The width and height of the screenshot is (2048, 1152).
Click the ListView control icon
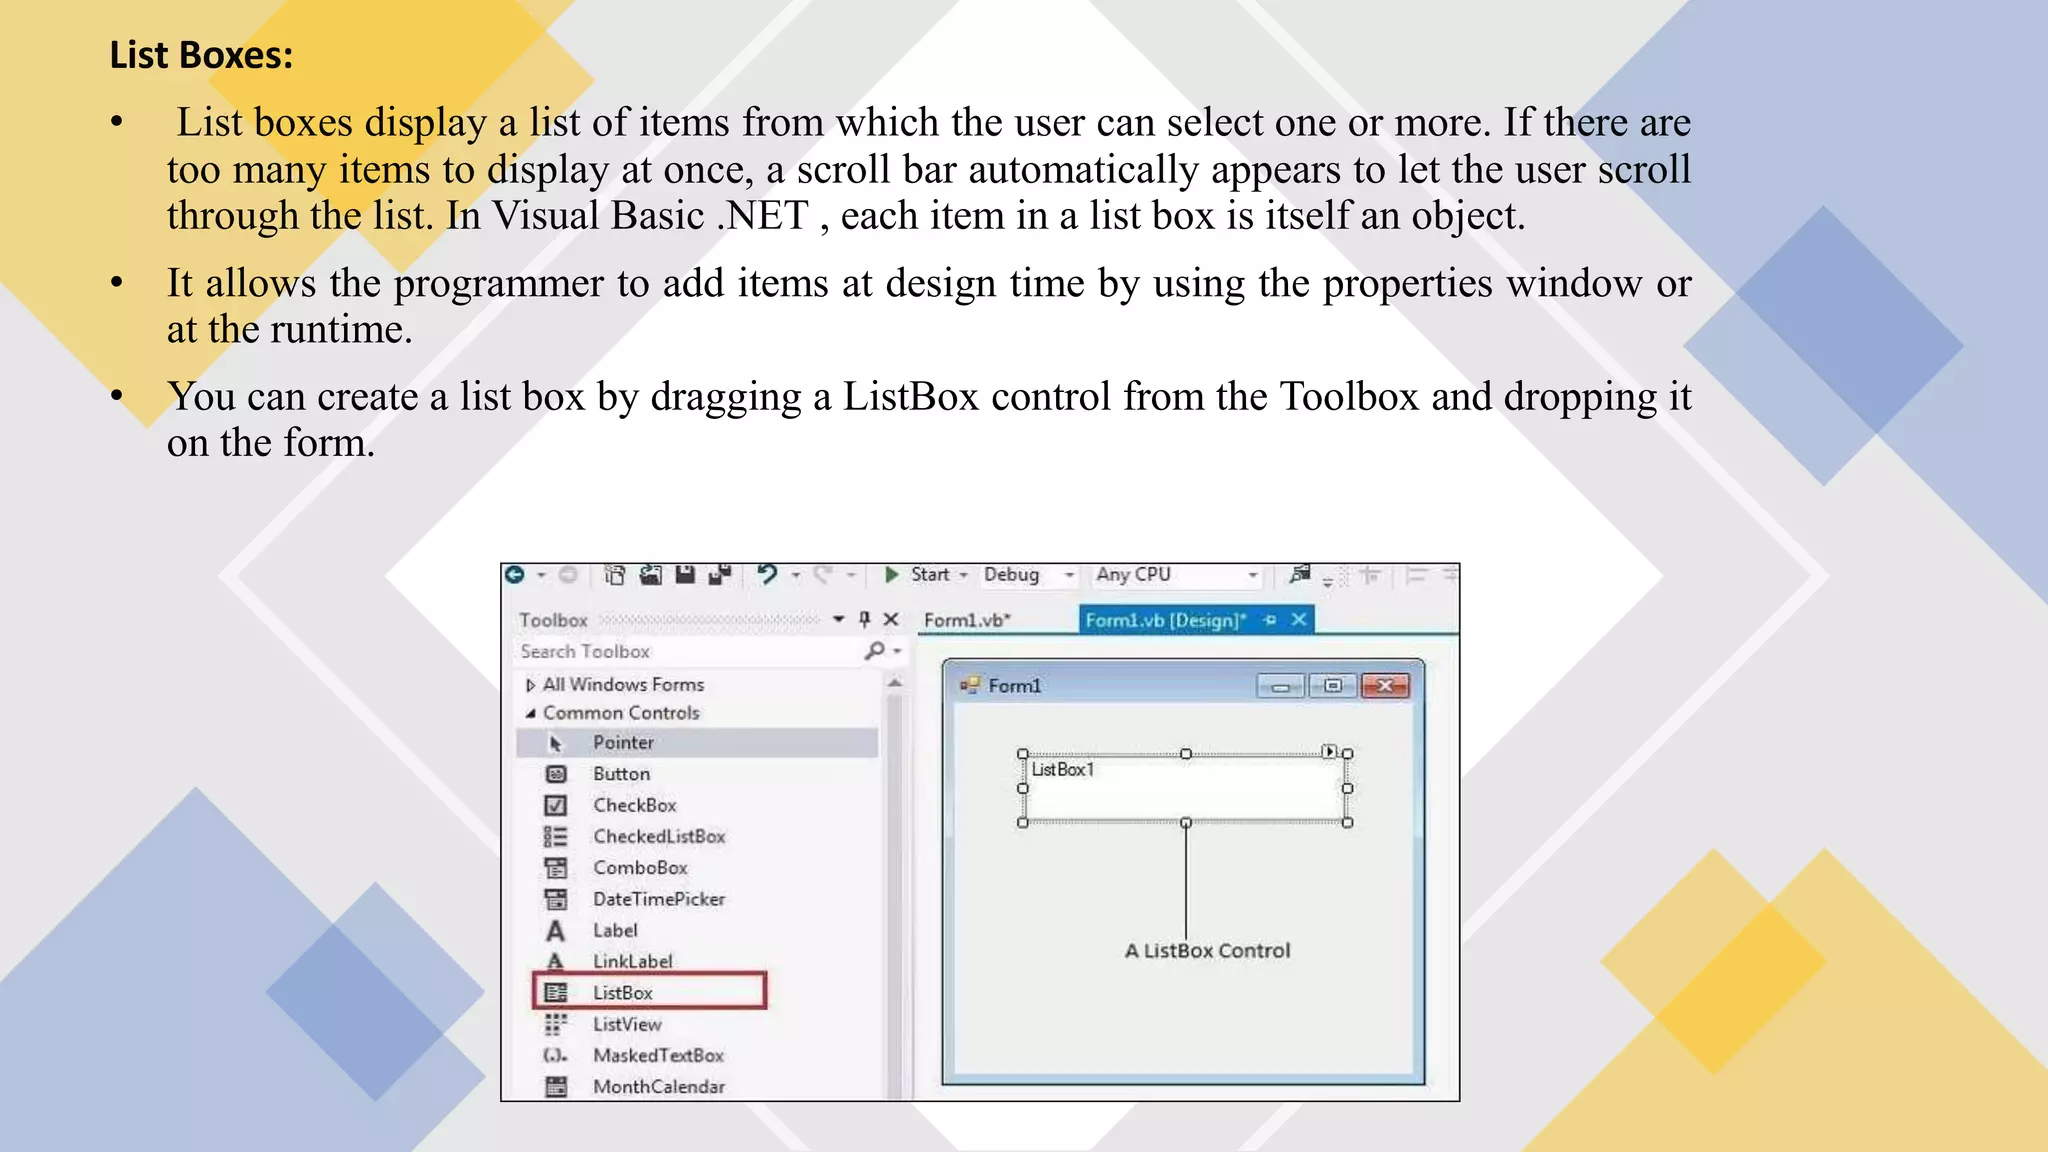click(556, 1024)
